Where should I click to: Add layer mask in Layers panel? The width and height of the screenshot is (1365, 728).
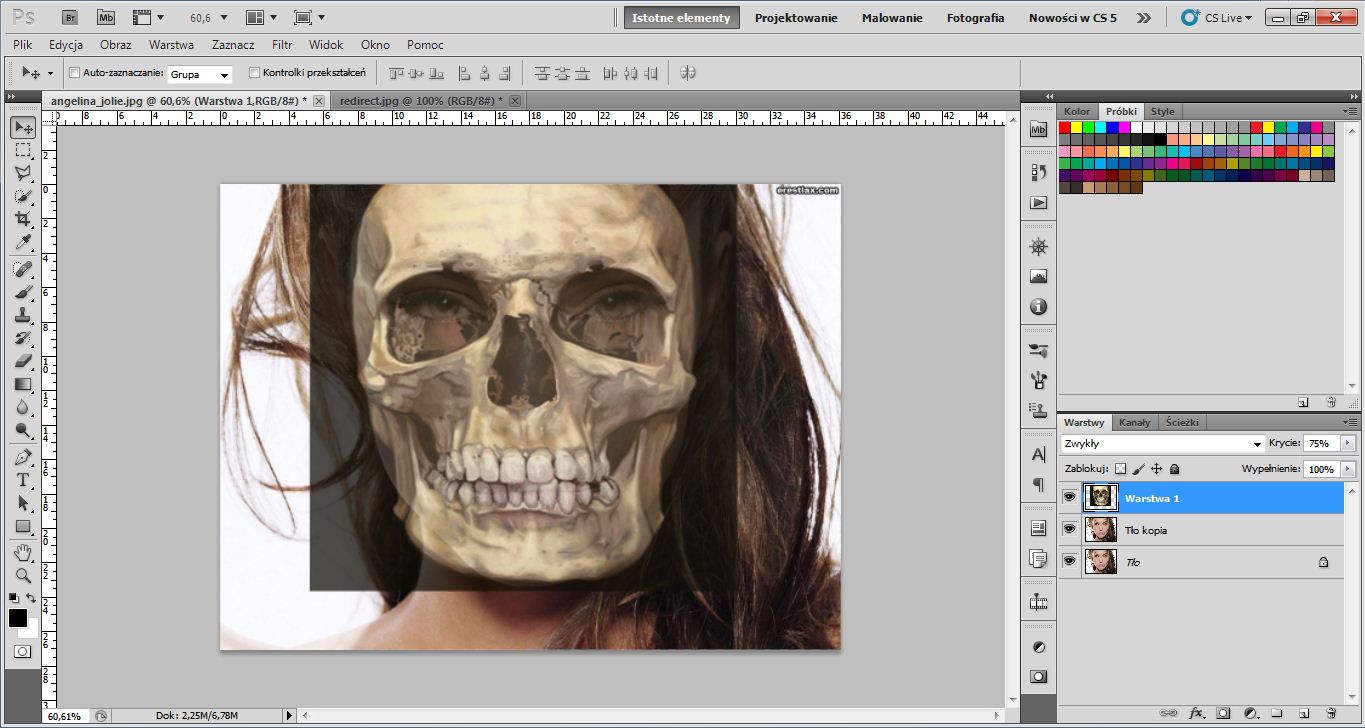tap(1223, 714)
